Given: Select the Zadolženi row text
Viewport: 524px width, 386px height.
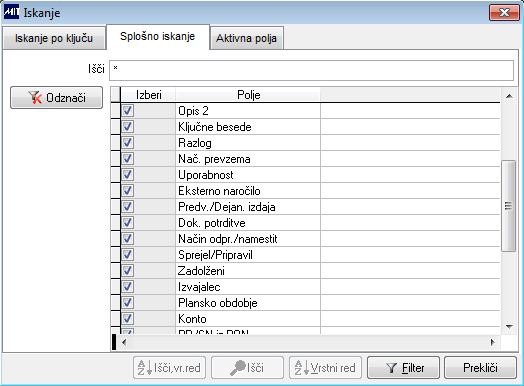Looking at the screenshot, I should (201, 271).
